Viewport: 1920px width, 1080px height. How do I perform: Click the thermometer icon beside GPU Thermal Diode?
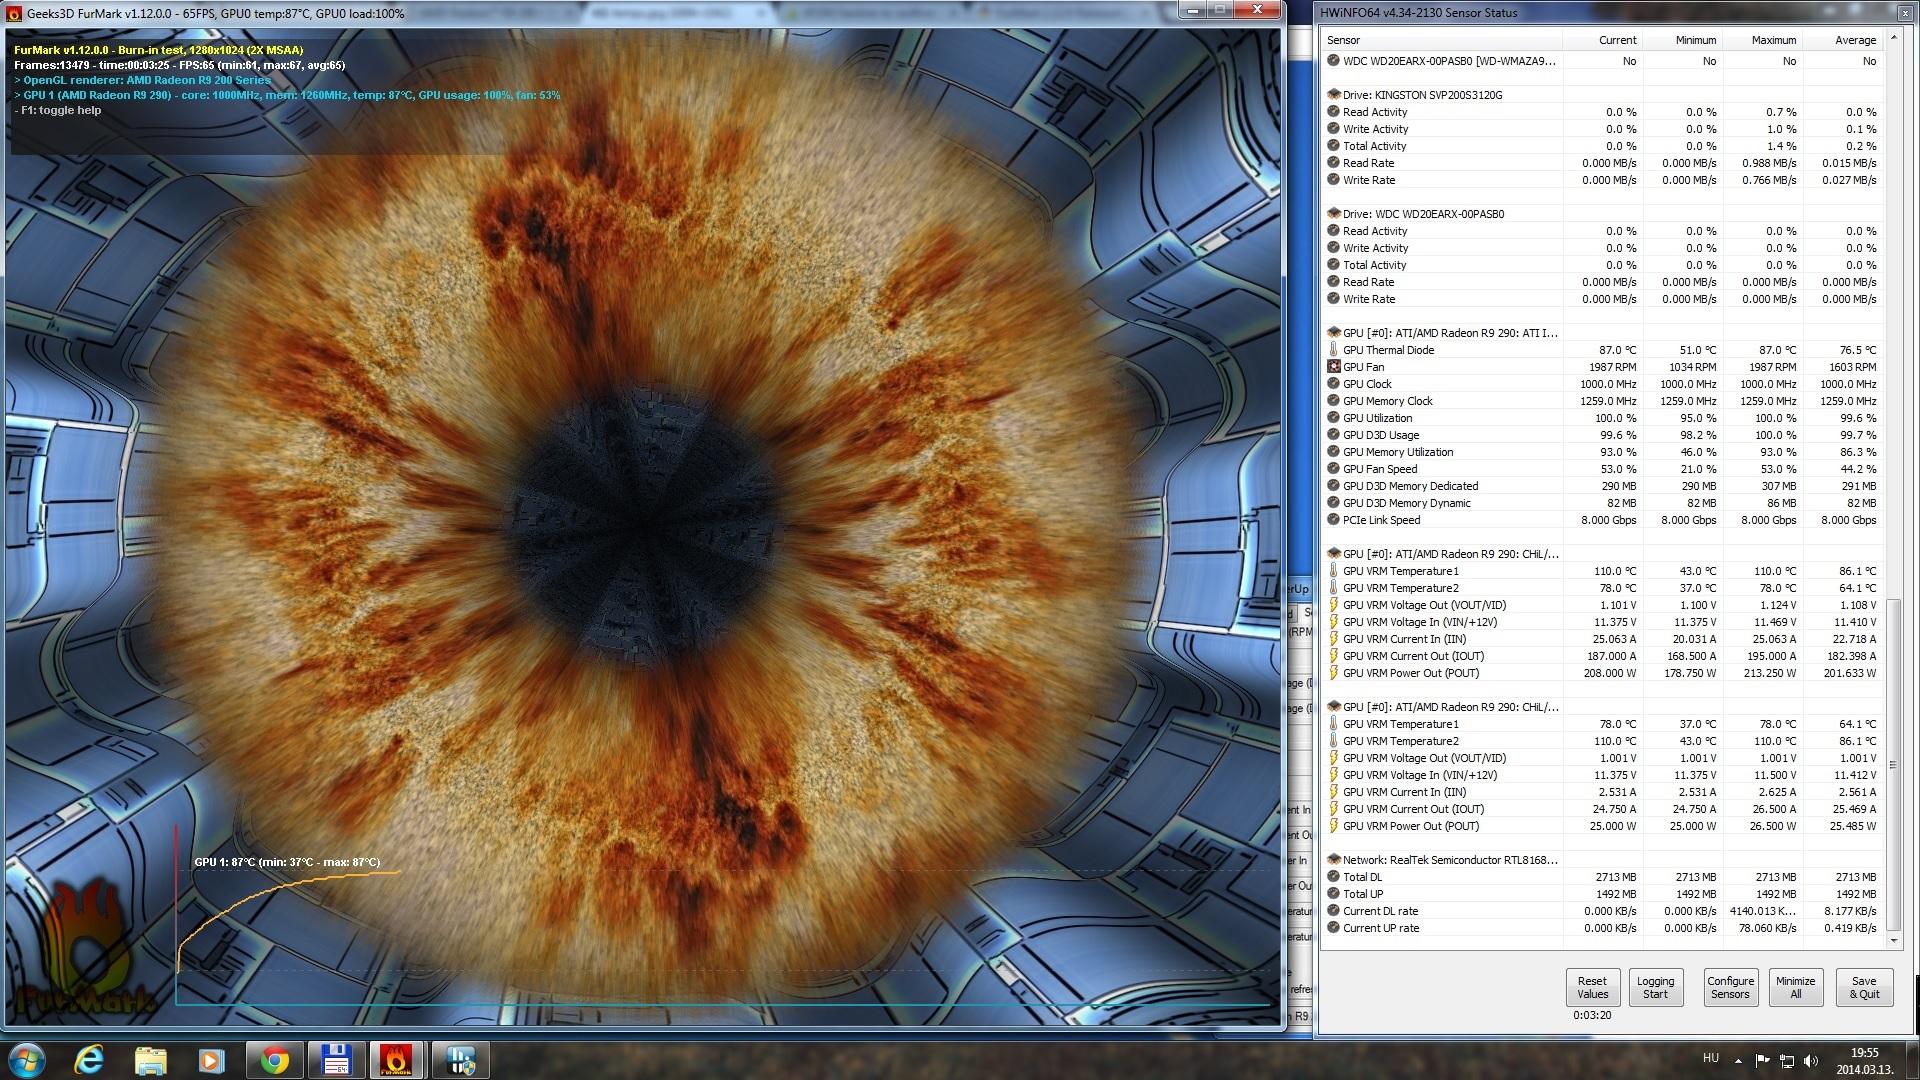(x=1333, y=350)
